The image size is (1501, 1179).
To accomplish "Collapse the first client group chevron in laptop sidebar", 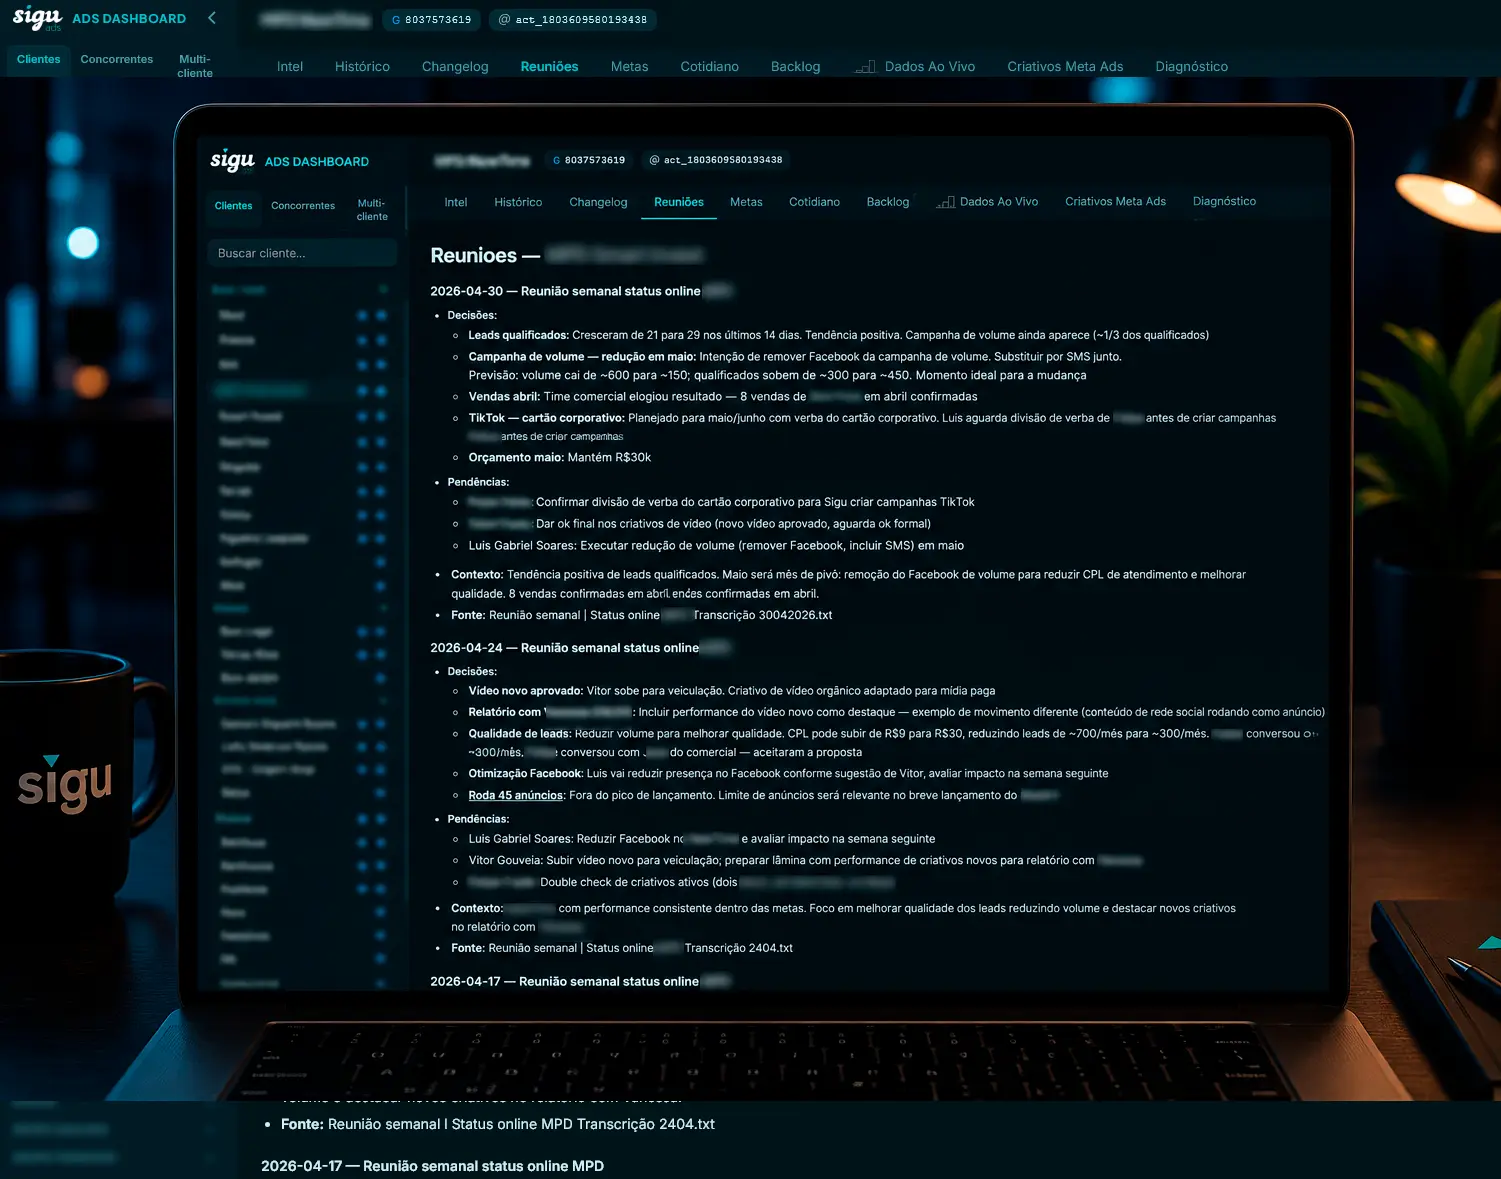I will (383, 290).
